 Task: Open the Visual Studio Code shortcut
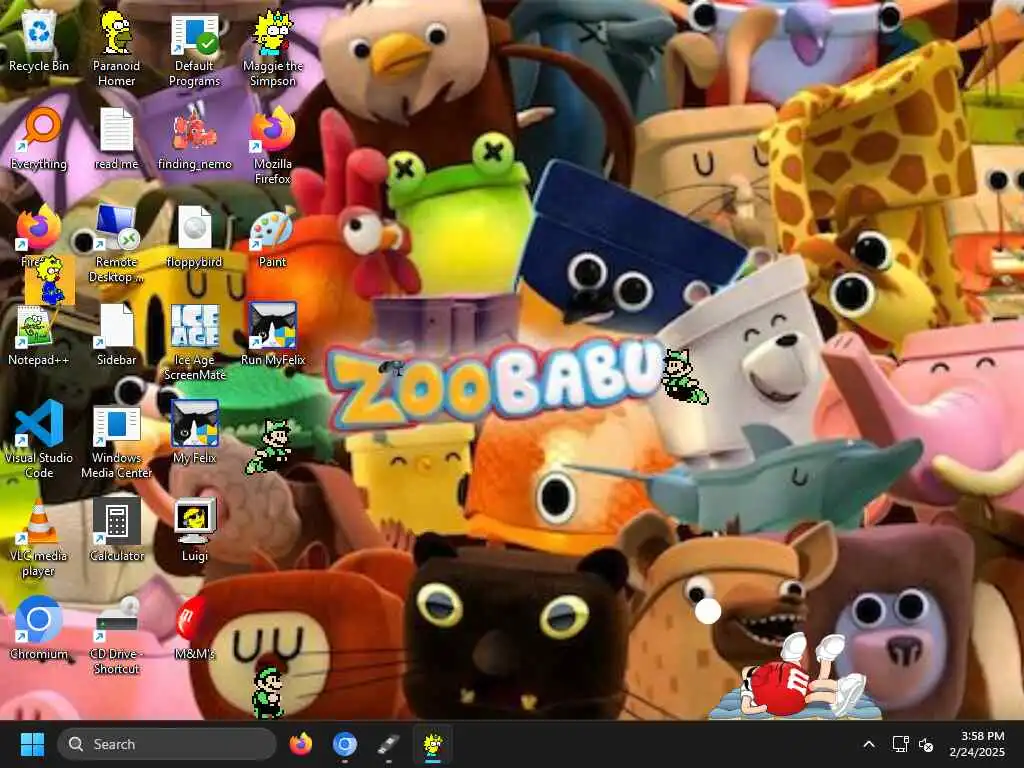pos(39,440)
